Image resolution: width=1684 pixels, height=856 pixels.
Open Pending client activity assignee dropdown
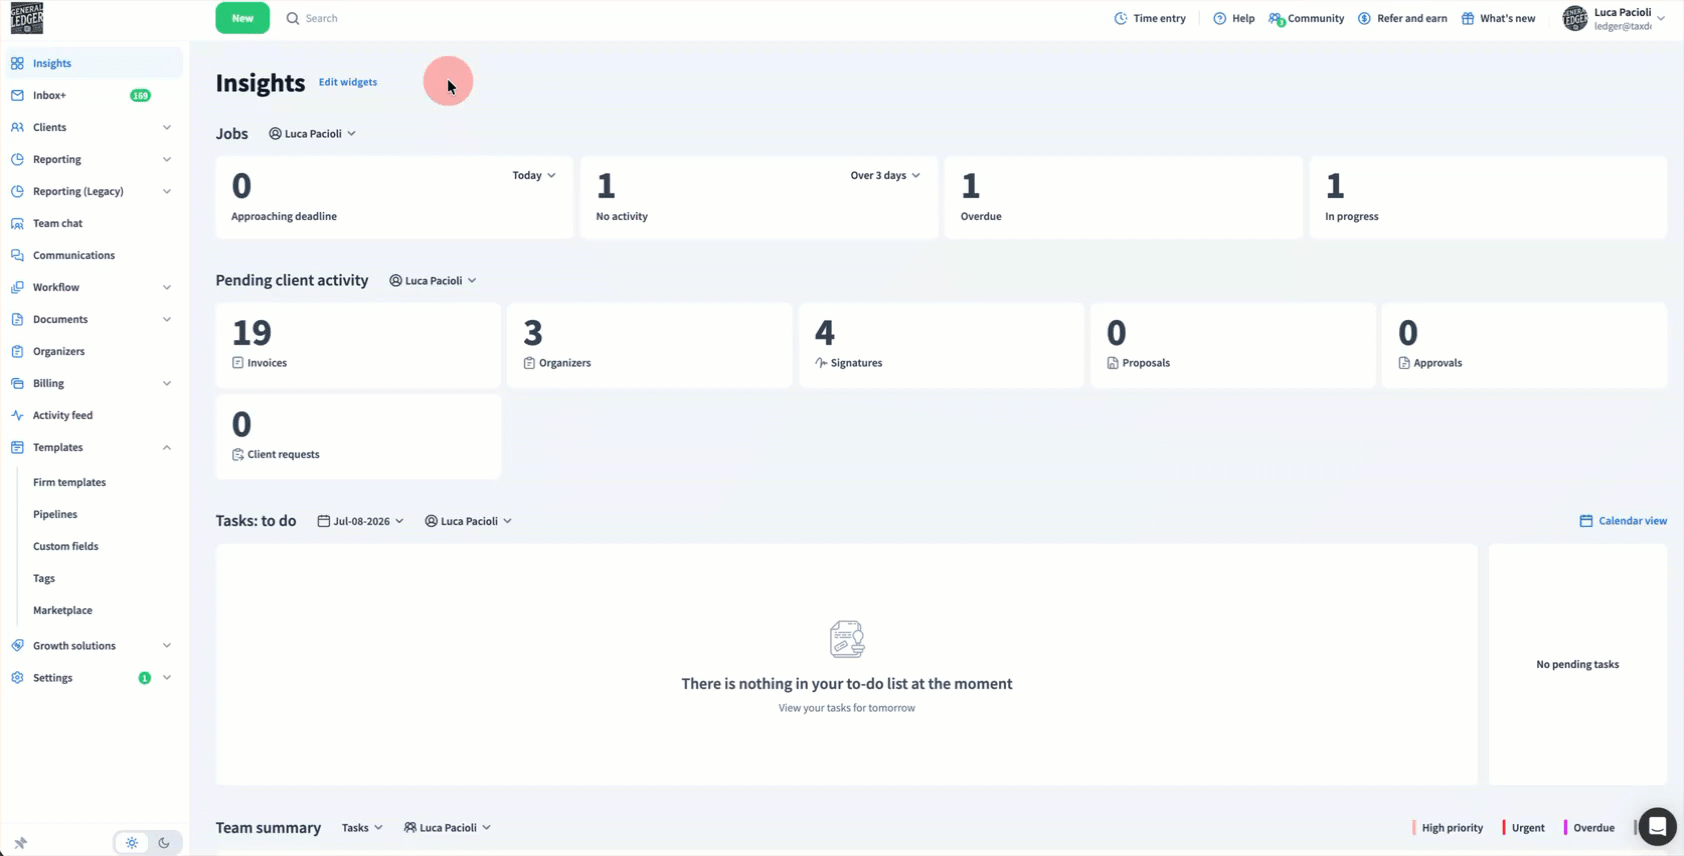tap(432, 280)
